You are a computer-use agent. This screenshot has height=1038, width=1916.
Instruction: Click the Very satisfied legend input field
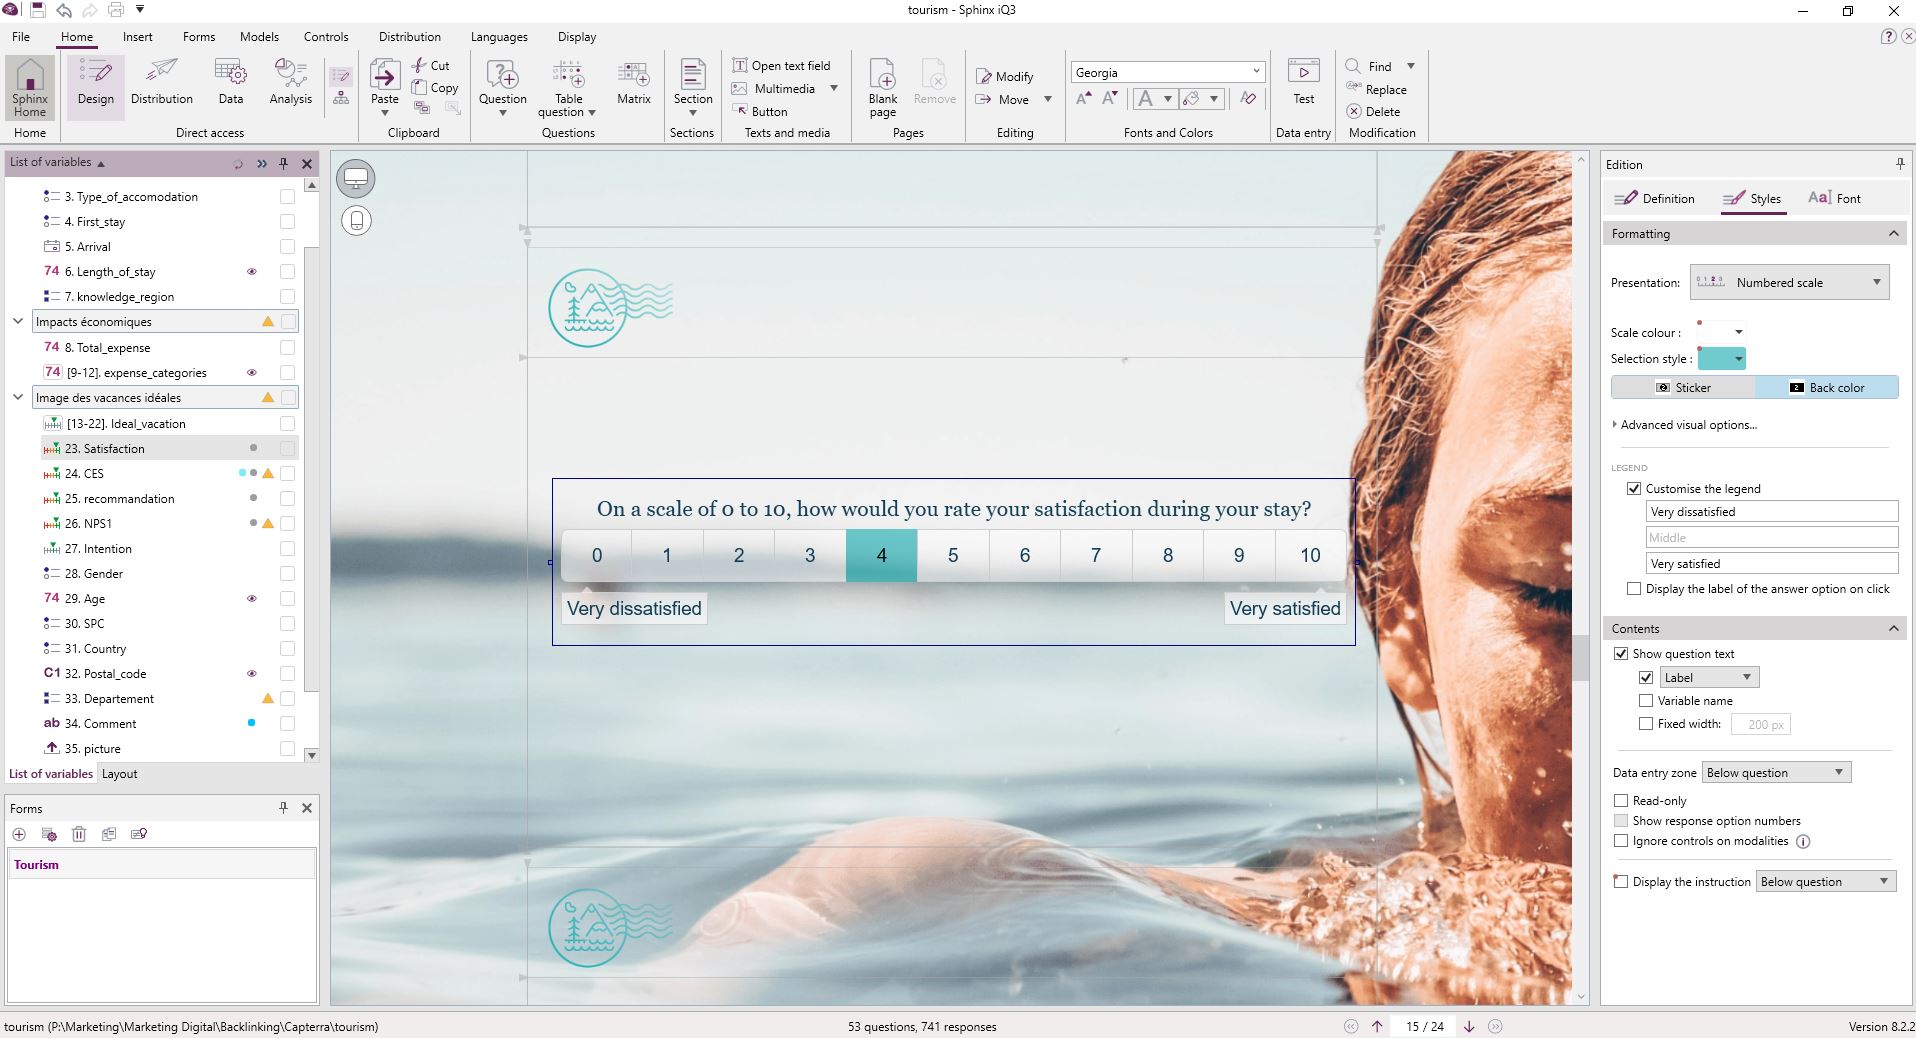pyautogui.click(x=1772, y=563)
